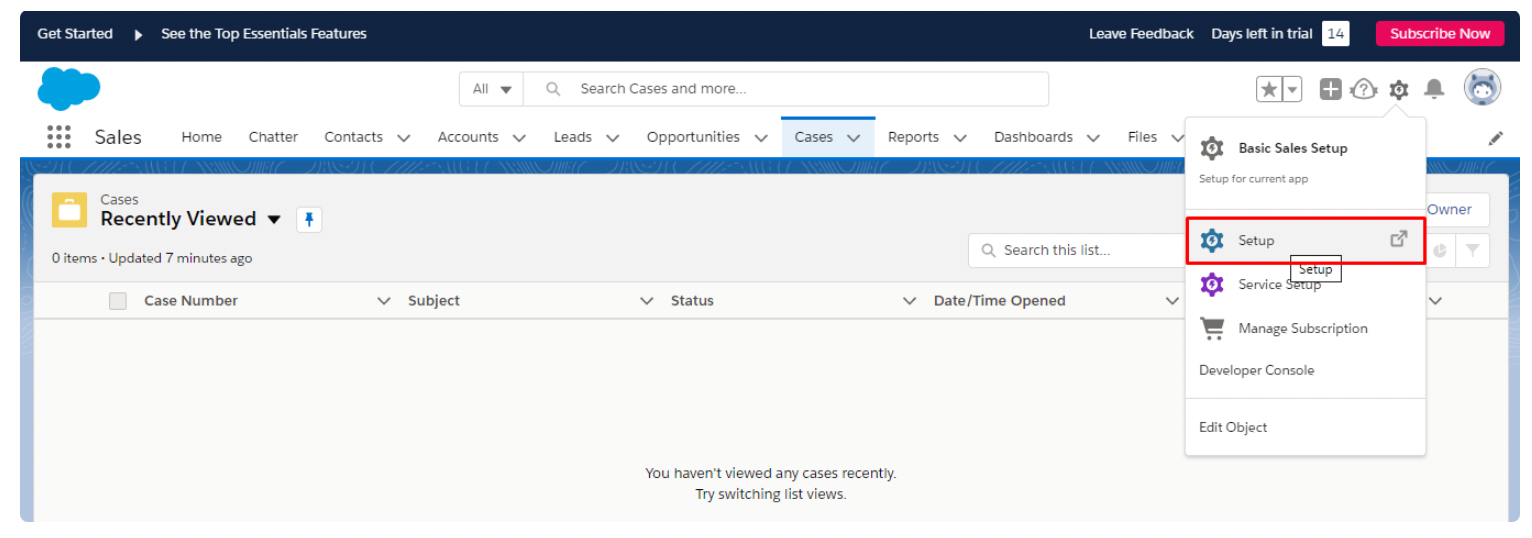Viewport: 1532px width, 538px height.
Task: Expand the Accounts tab chevron
Action: click(x=519, y=138)
